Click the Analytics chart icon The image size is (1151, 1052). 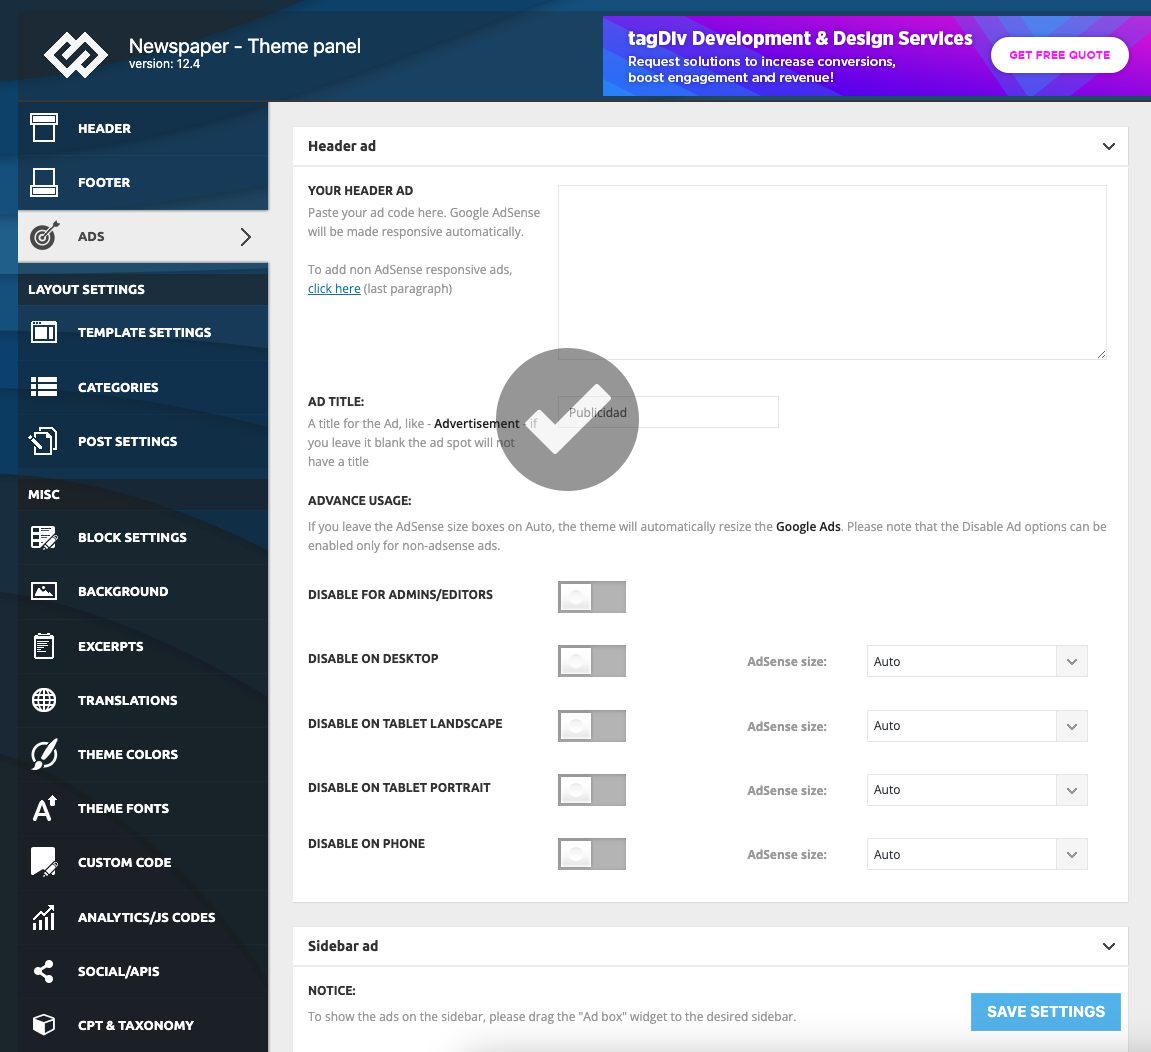(x=44, y=917)
